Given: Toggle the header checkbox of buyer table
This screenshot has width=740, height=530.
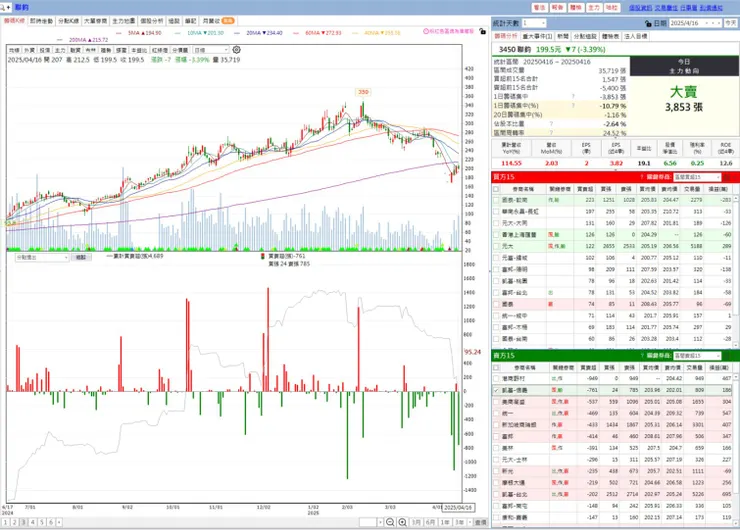Looking at the screenshot, I should point(496,189).
